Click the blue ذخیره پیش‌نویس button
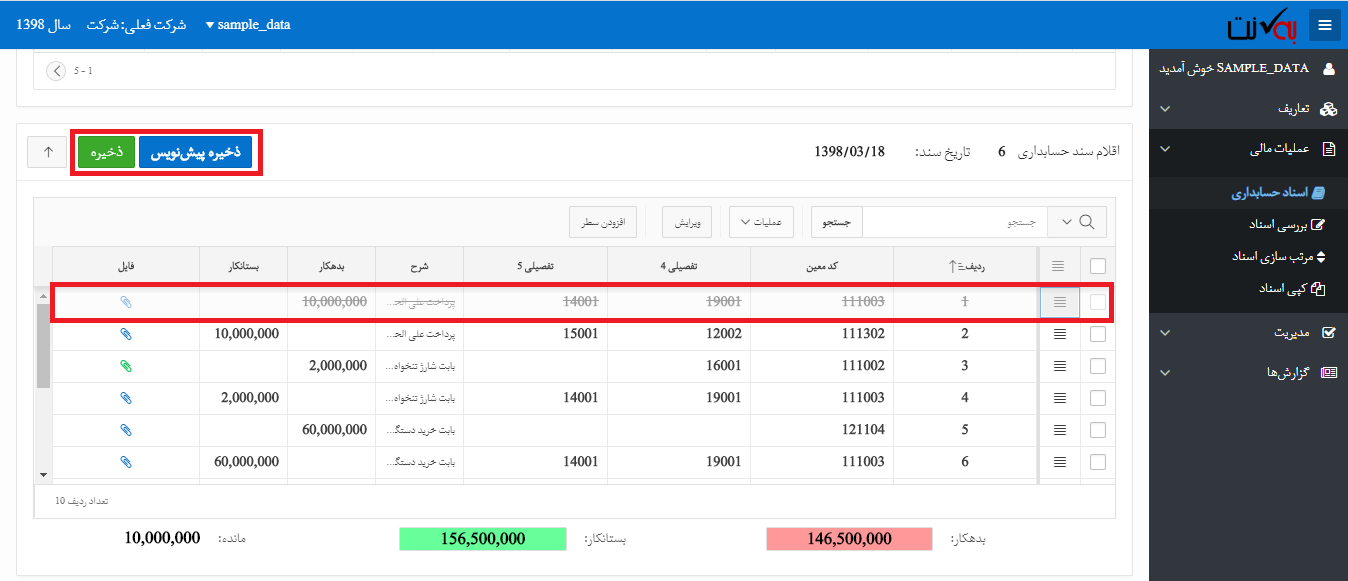This screenshot has height=581, width=1348. [x=196, y=153]
